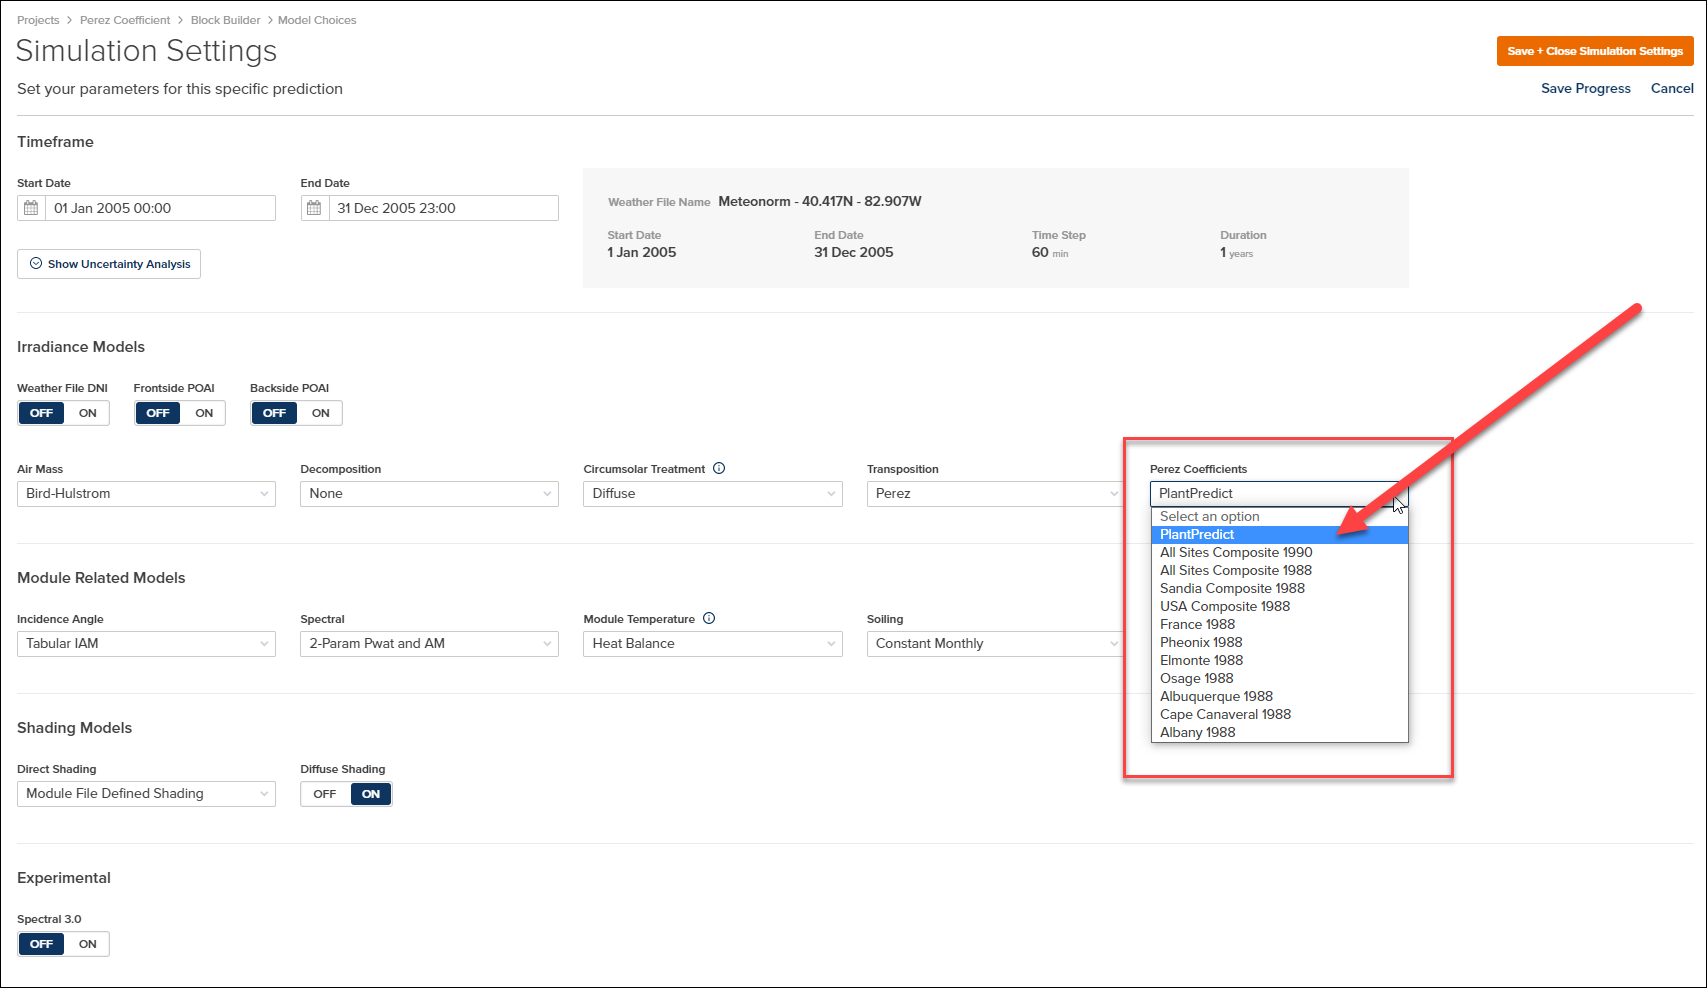The image size is (1707, 988).
Task: Click weather file name Meteonorm text
Action: coord(820,201)
